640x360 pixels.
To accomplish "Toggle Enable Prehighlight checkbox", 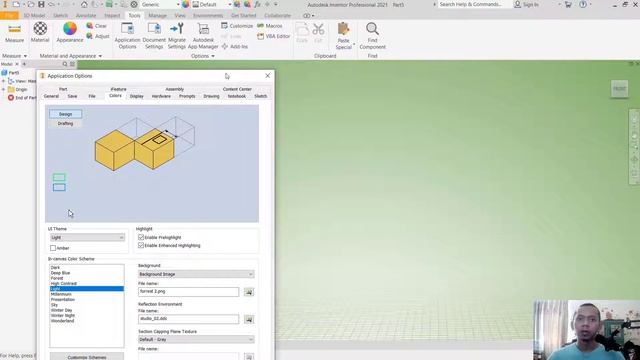I will 141,237.
